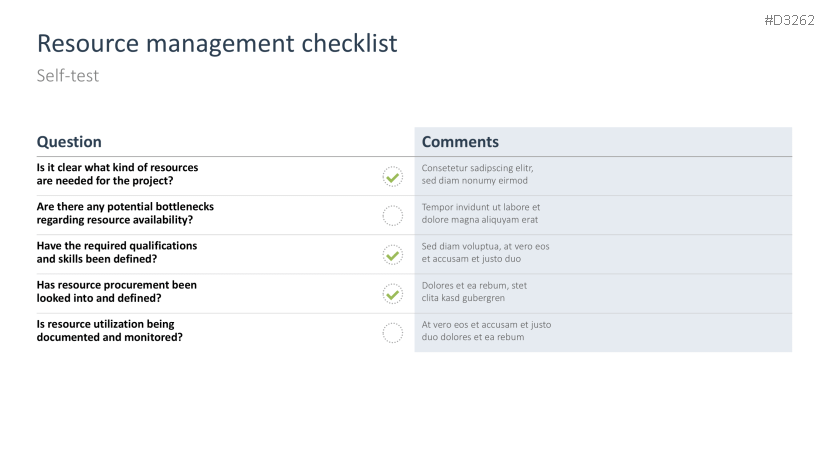Click the #D3262 slide code
The height and width of the screenshot is (466, 829).
tap(791, 21)
